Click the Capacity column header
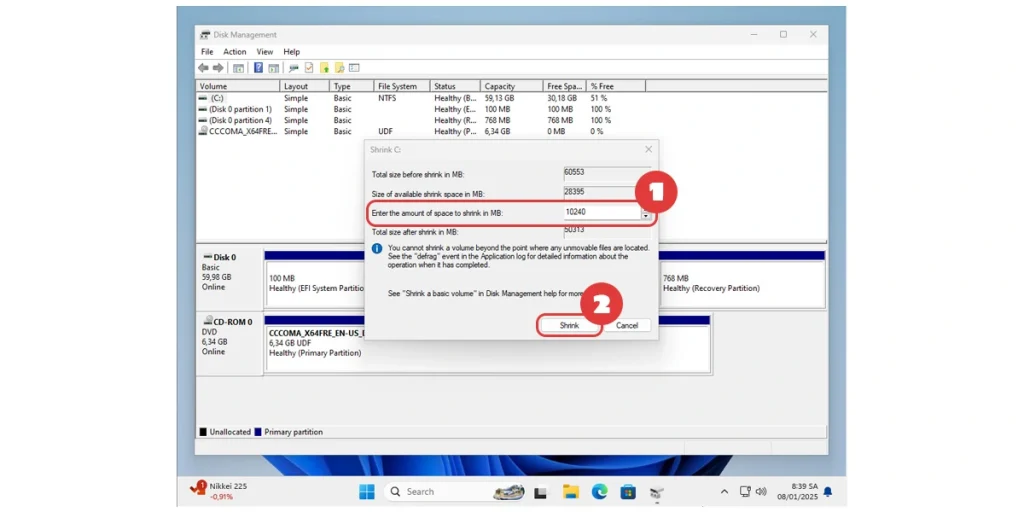 499,86
